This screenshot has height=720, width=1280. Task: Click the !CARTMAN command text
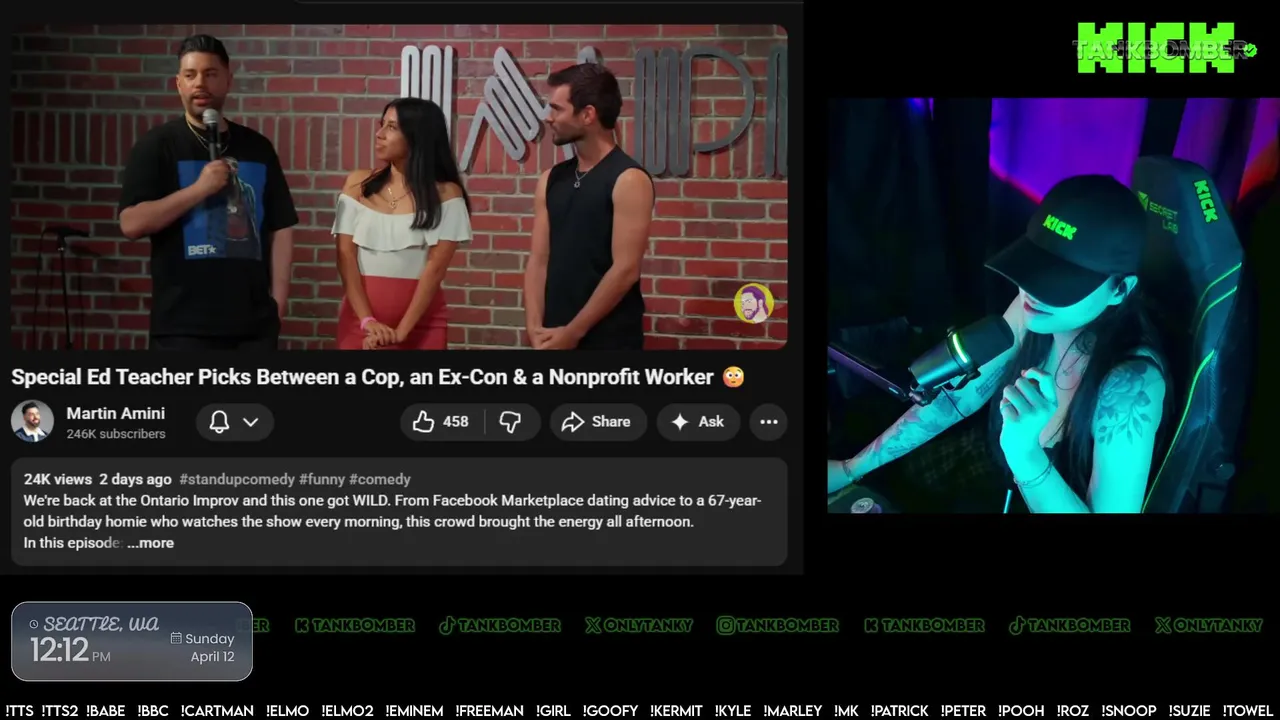[x=217, y=711]
